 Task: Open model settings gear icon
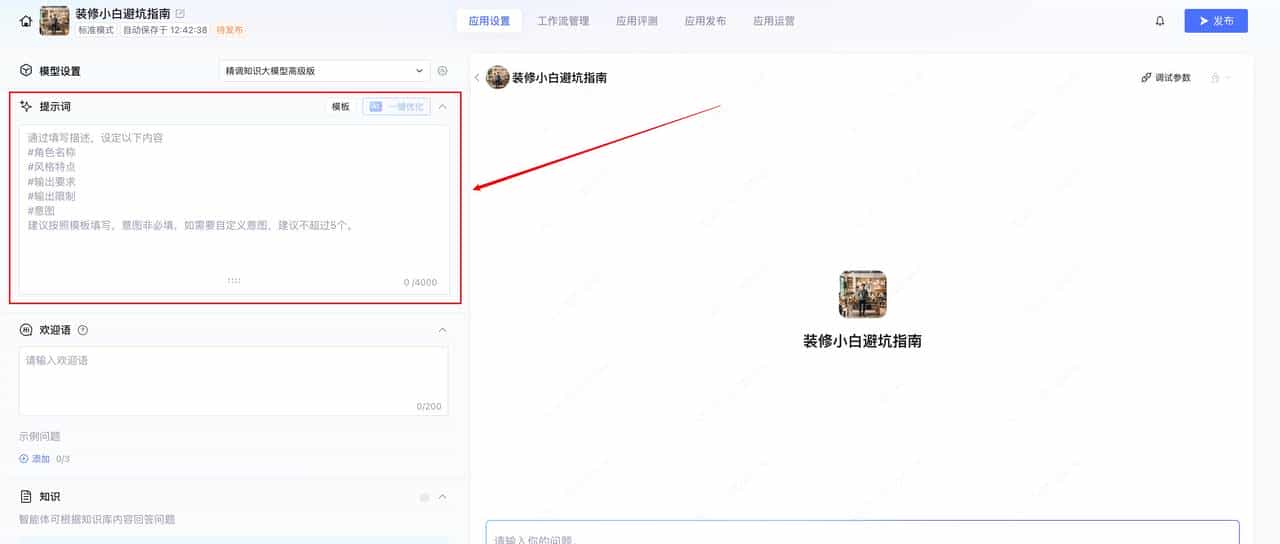click(443, 71)
